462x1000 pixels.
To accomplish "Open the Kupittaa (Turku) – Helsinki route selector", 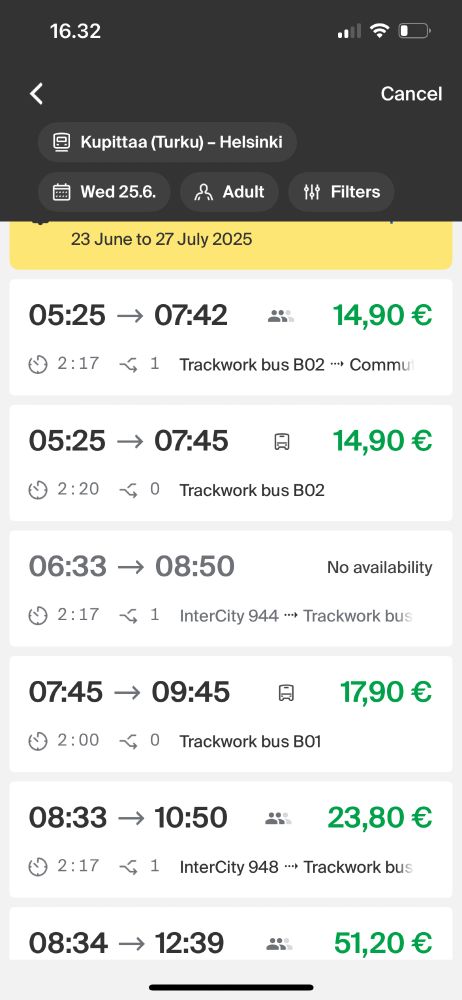I will (x=167, y=142).
